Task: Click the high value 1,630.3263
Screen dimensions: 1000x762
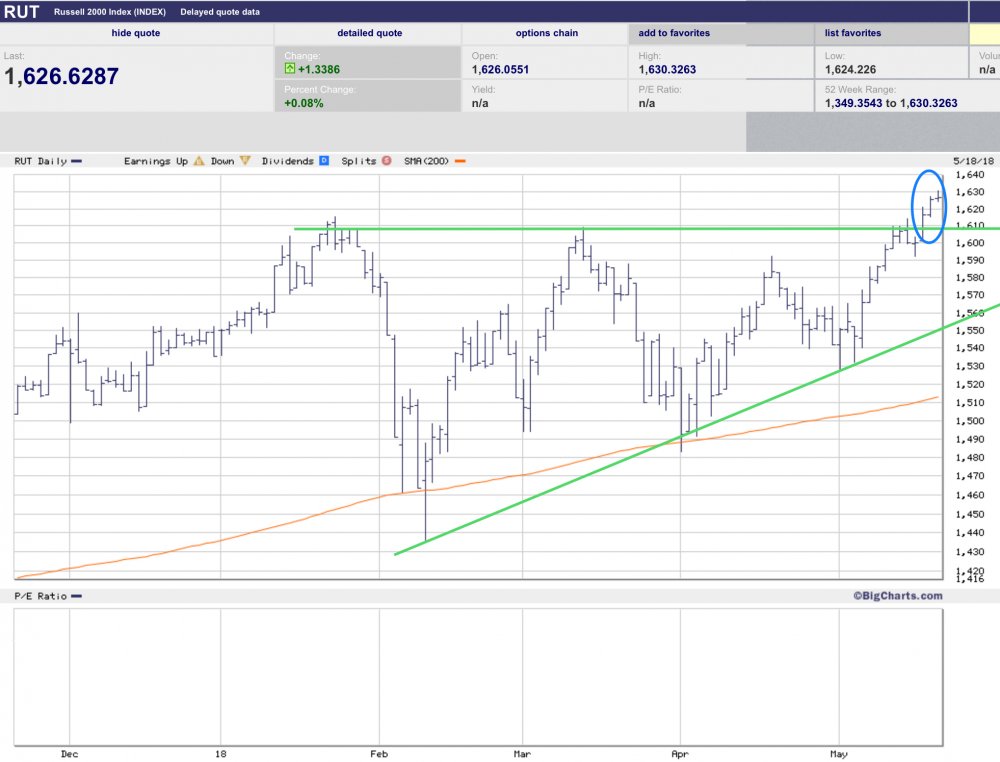Action: tap(667, 69)
